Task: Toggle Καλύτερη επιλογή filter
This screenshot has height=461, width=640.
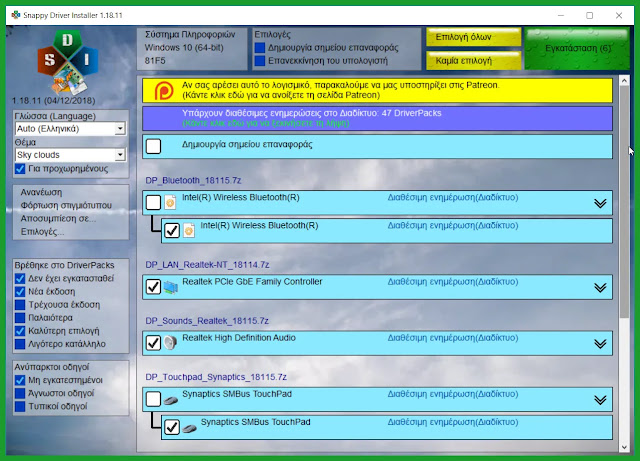Action: [20, 331]
